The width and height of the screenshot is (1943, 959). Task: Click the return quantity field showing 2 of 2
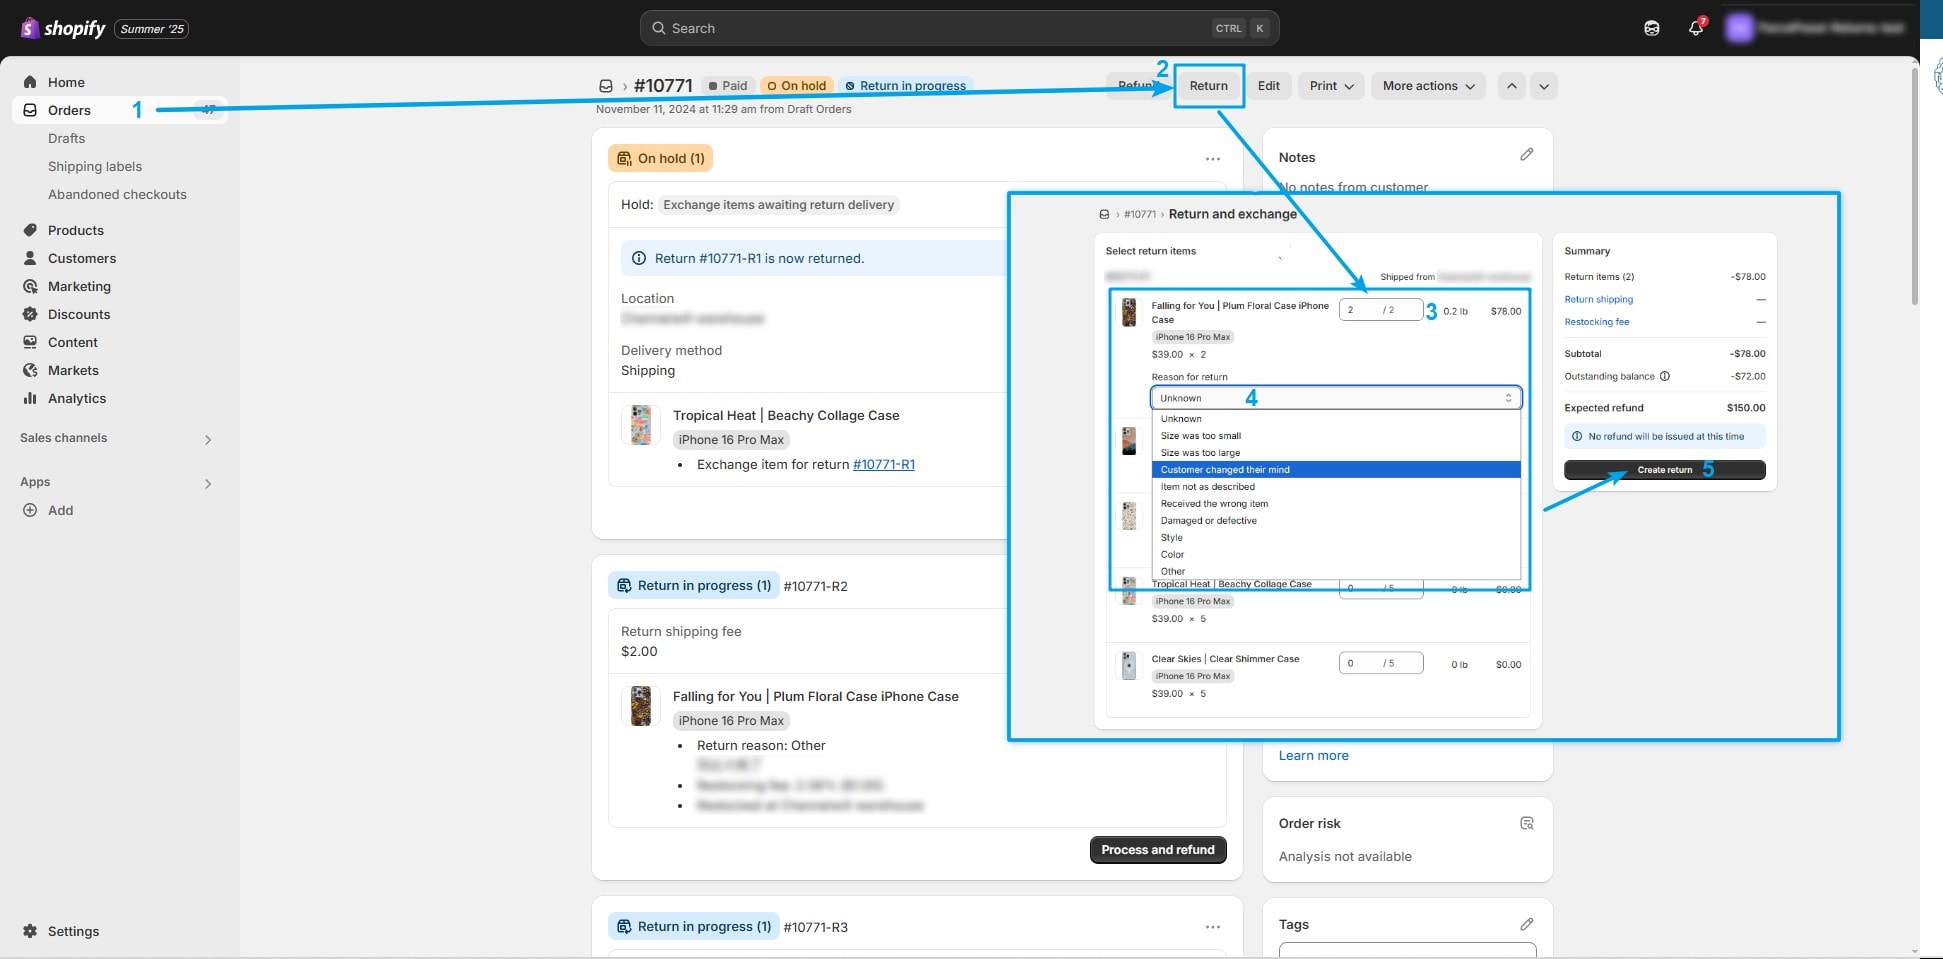[x=1381, y=309]
